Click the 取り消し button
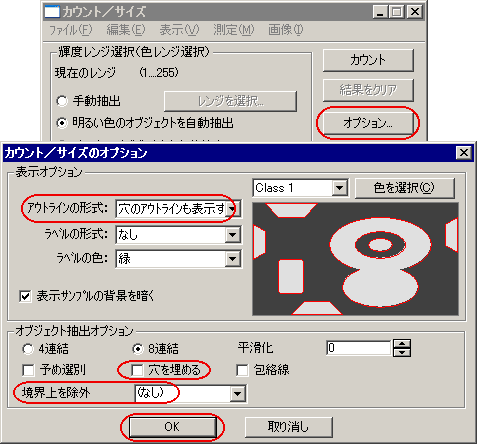The image size is (477, 444). pos(289,427)
